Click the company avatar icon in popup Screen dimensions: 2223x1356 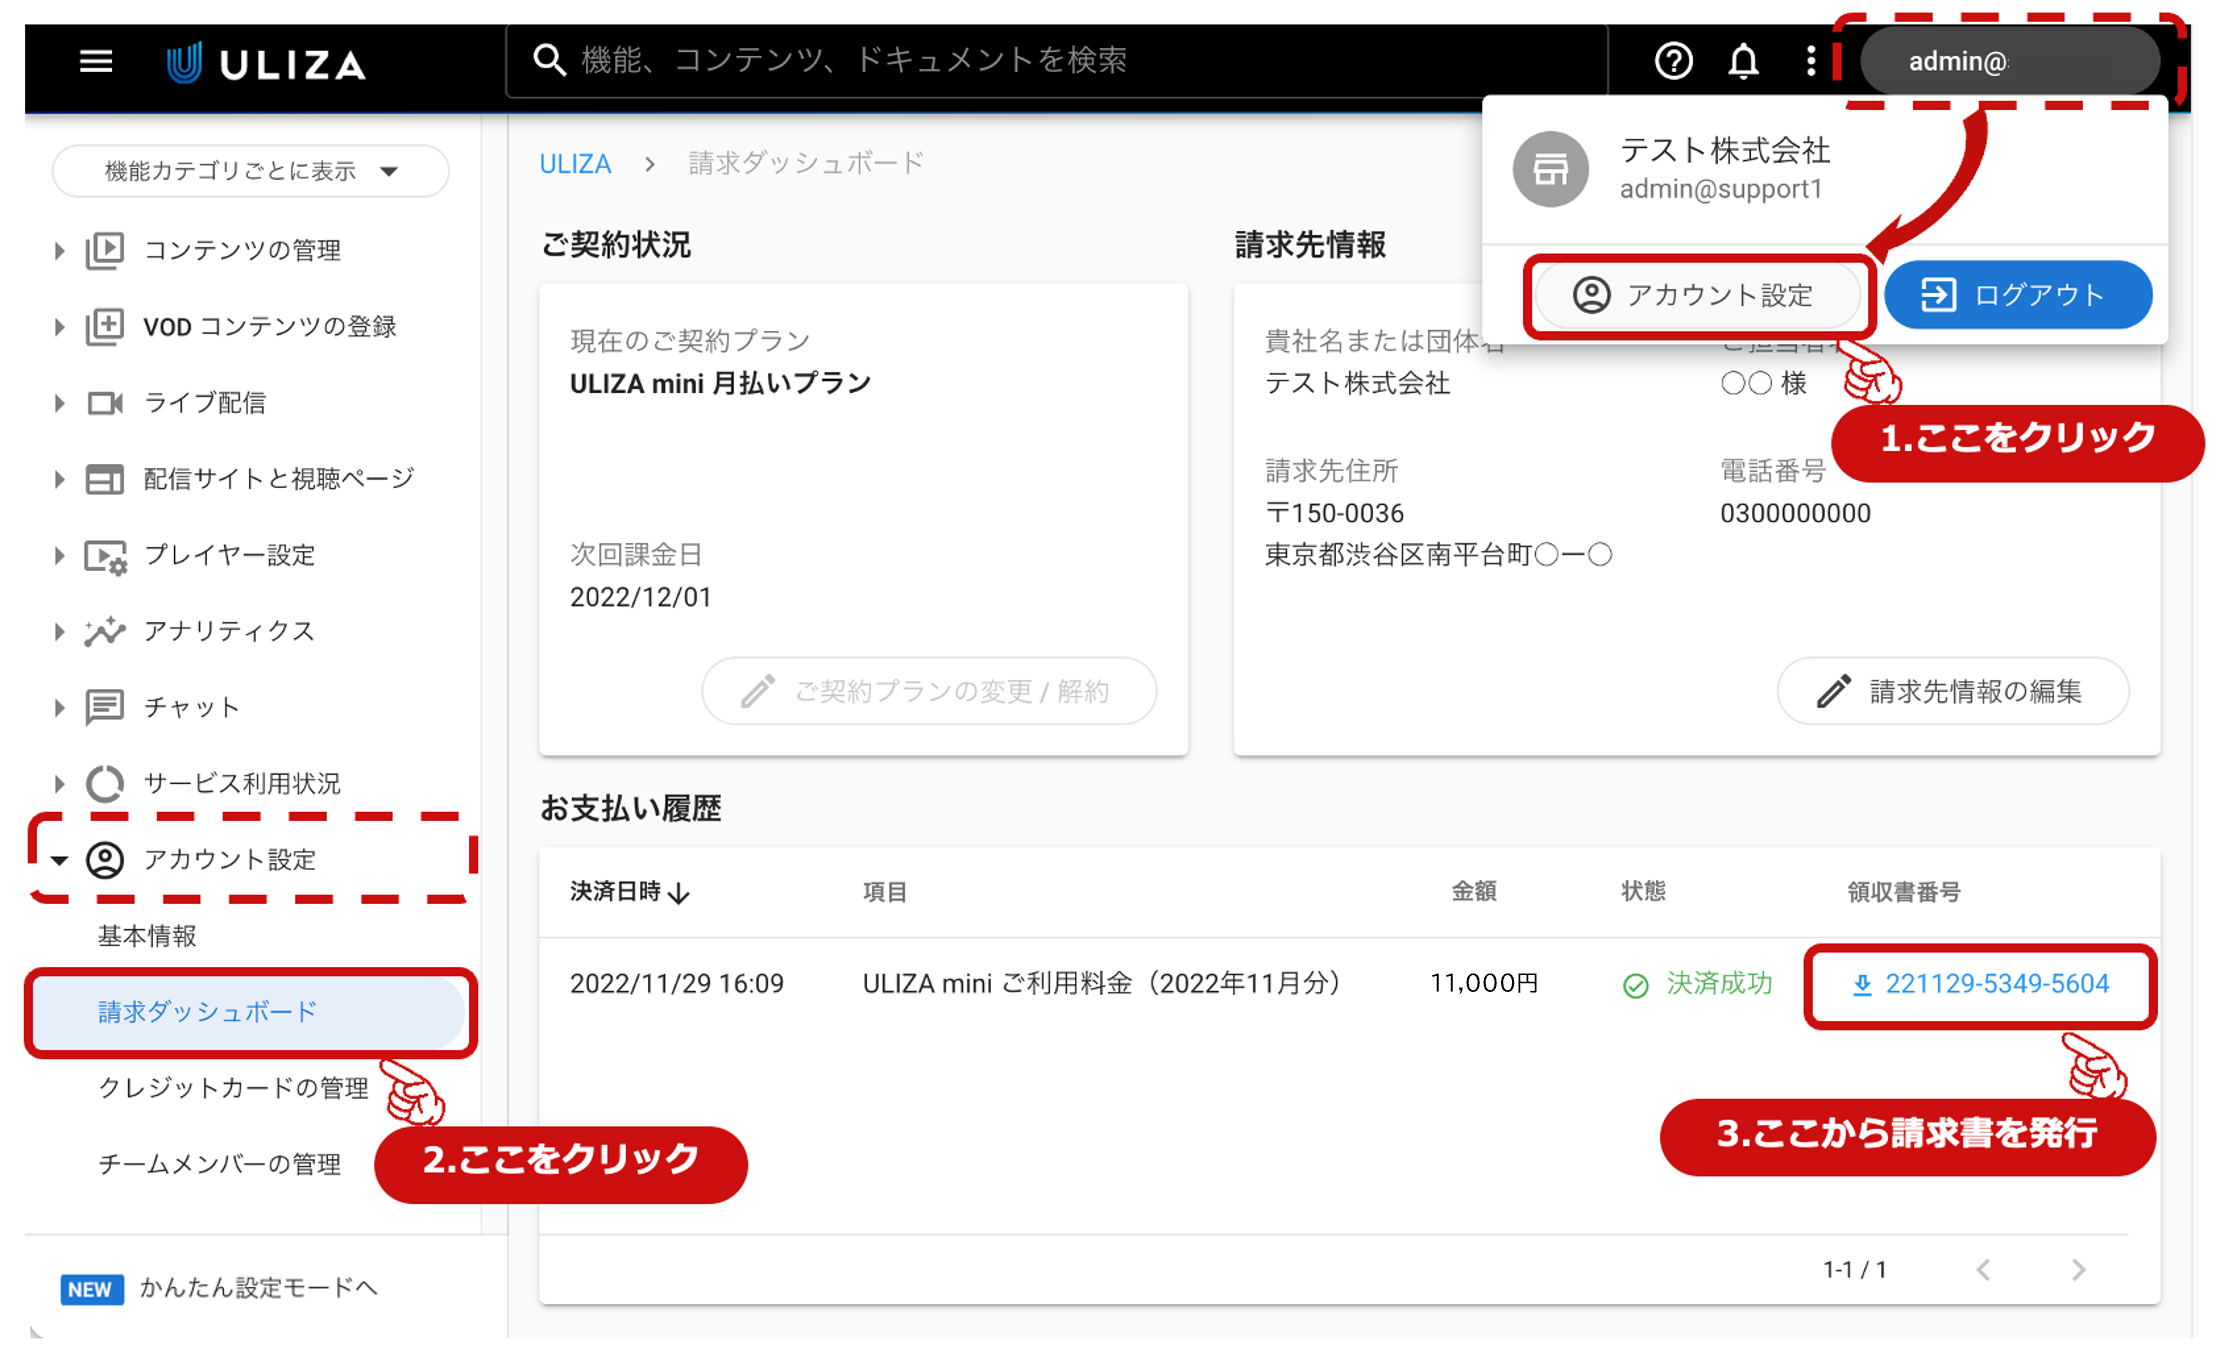pyautogui.click(x=1550, y=169)
